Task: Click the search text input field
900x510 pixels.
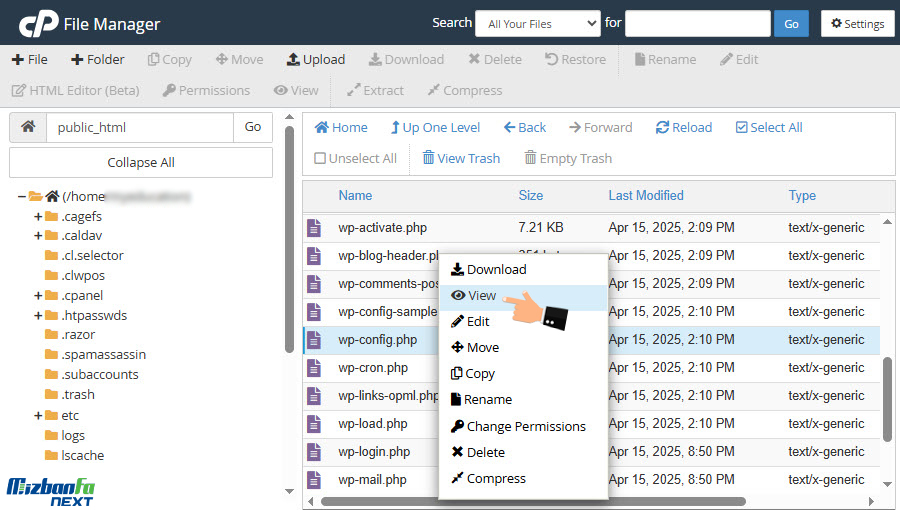Action: pyautogui.click(x=697, y=24)
